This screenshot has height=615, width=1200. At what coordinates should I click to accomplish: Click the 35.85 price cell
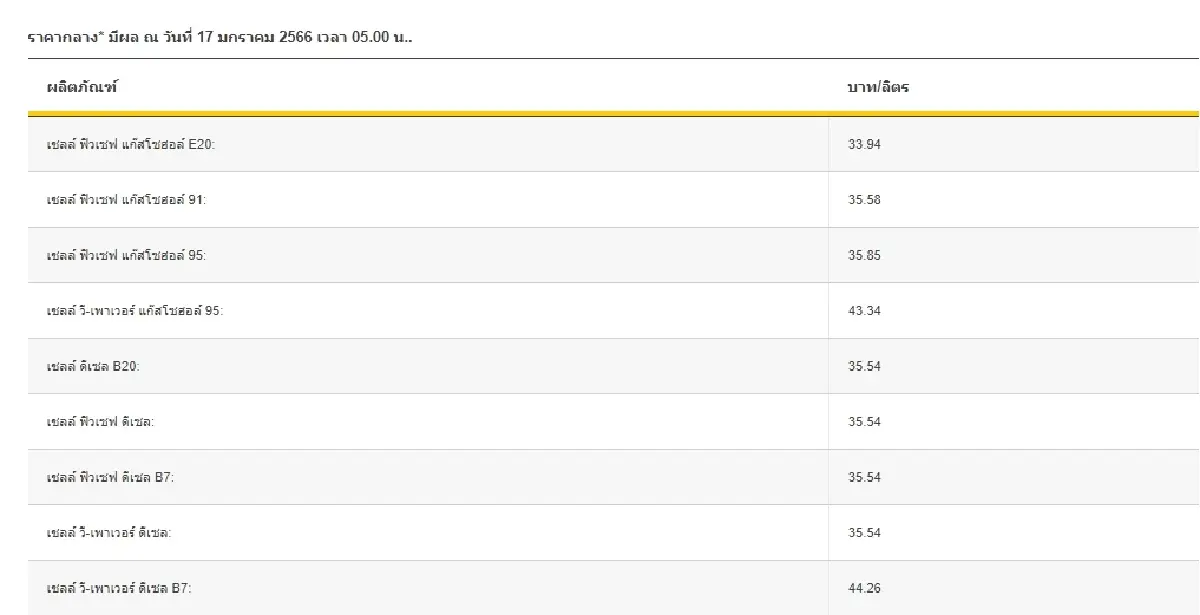click(x=864, y=255)
